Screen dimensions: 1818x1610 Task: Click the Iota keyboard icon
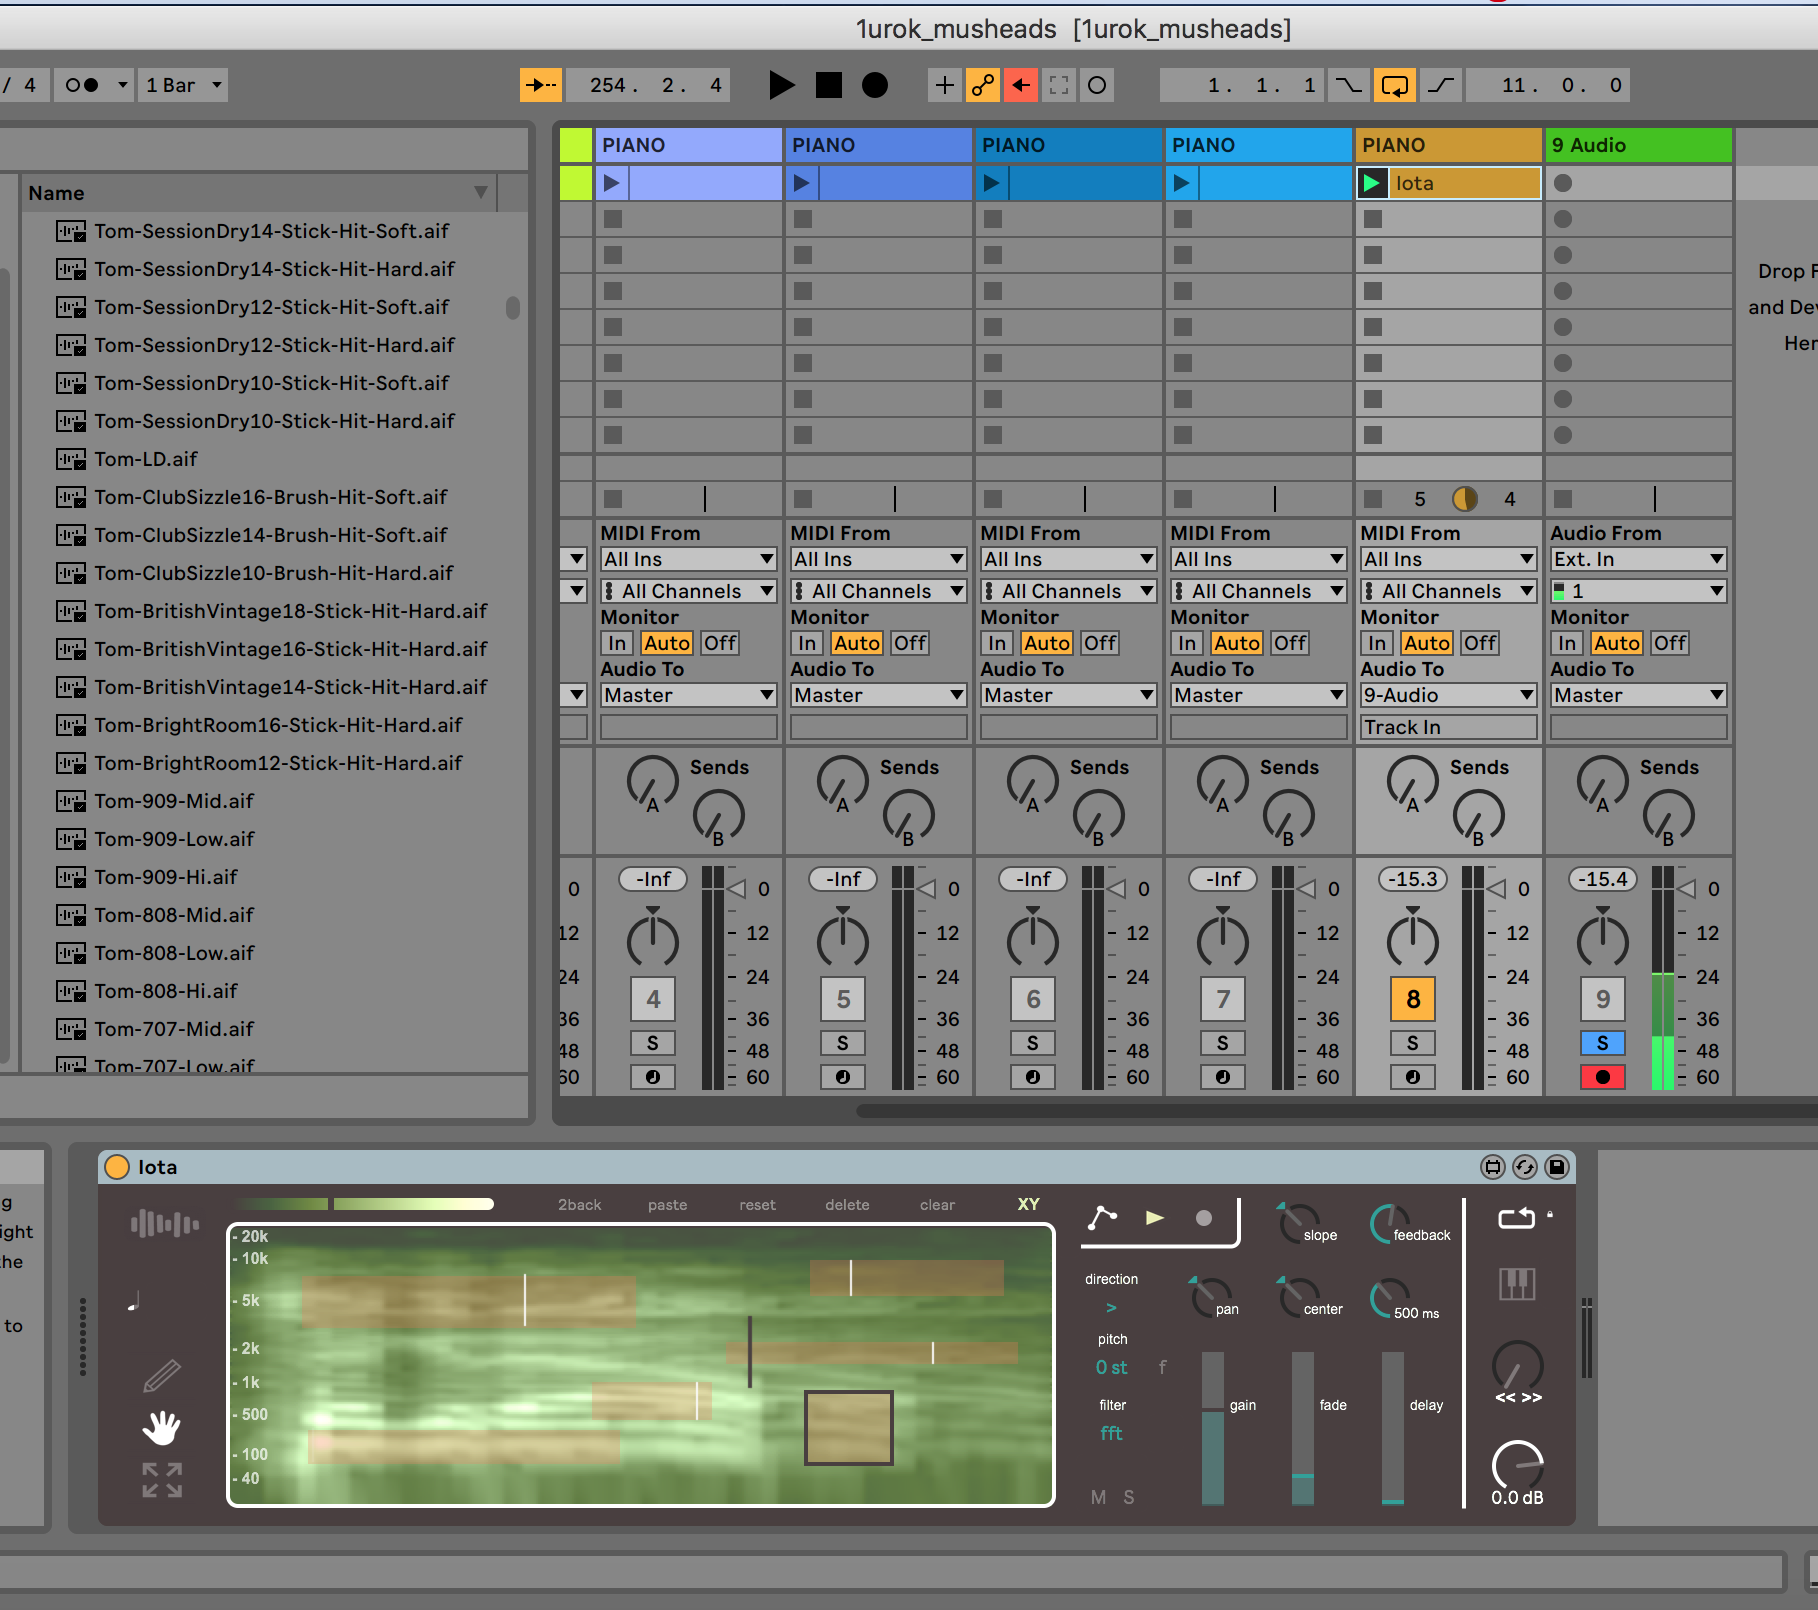coord(1517,1284)
